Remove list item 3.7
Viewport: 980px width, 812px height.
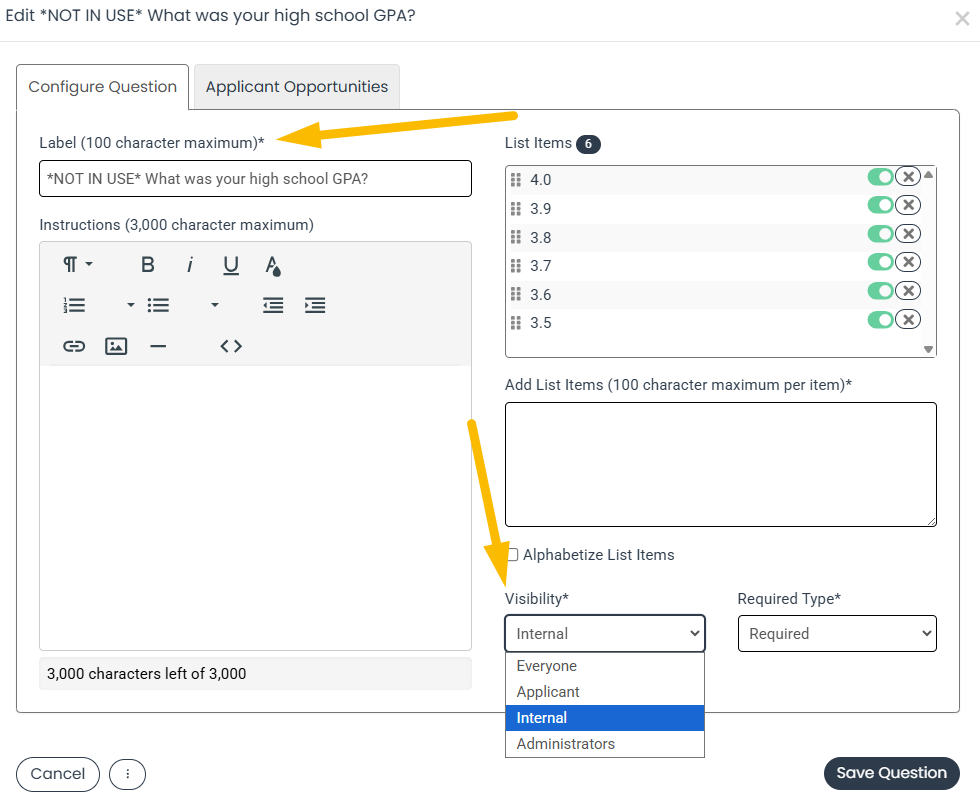coord(908,262)
